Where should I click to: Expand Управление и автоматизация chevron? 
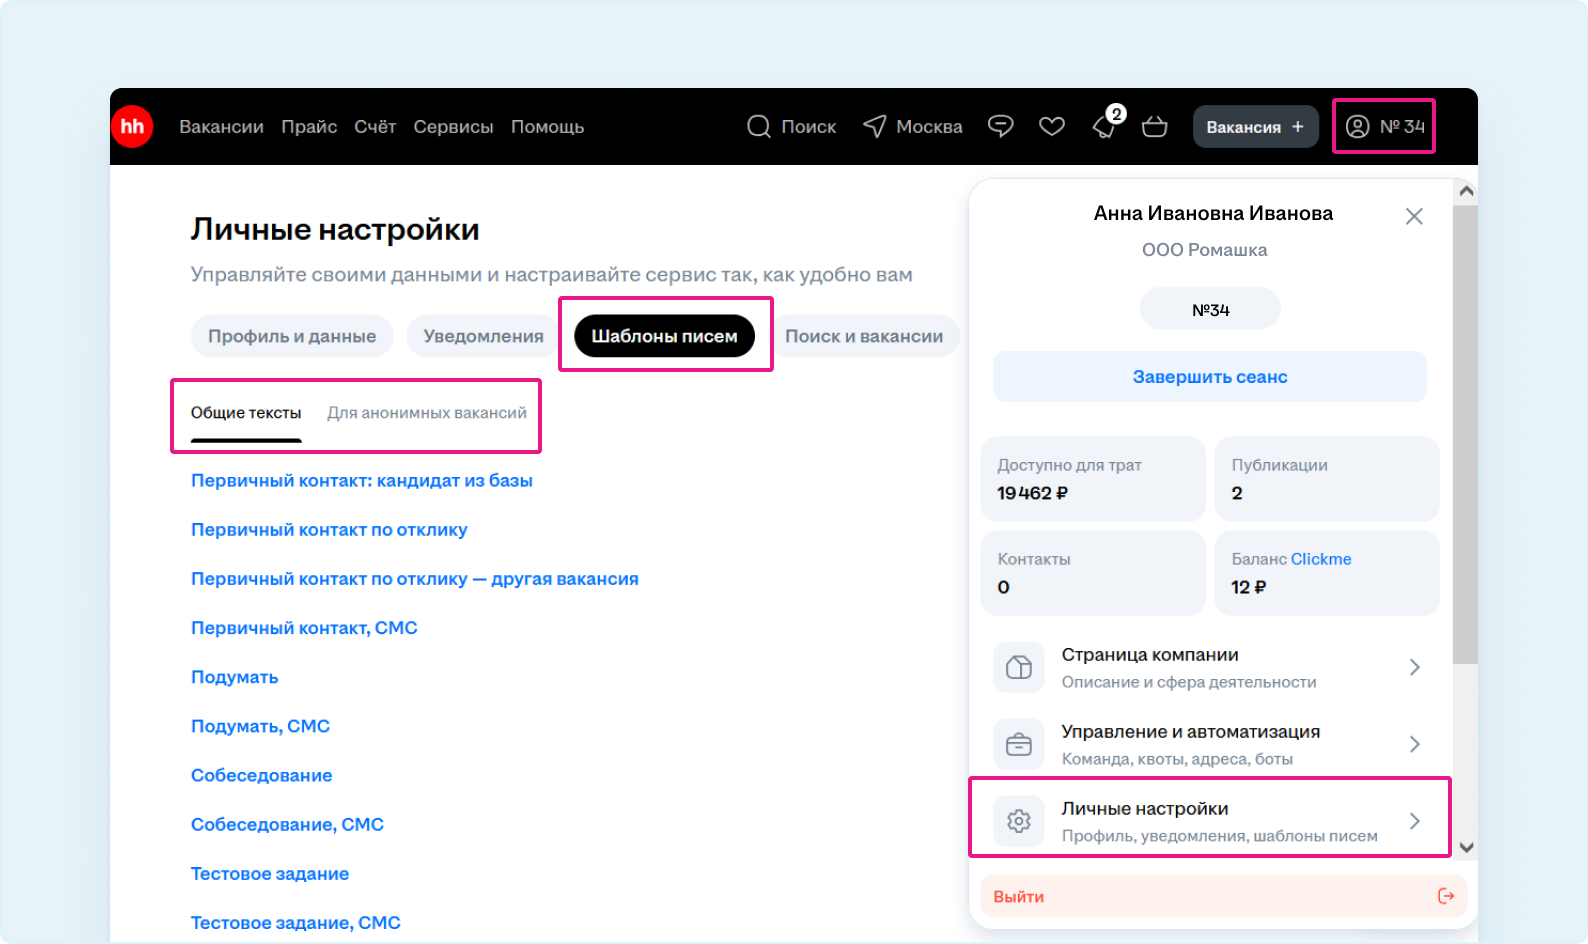pos(1415,744)
